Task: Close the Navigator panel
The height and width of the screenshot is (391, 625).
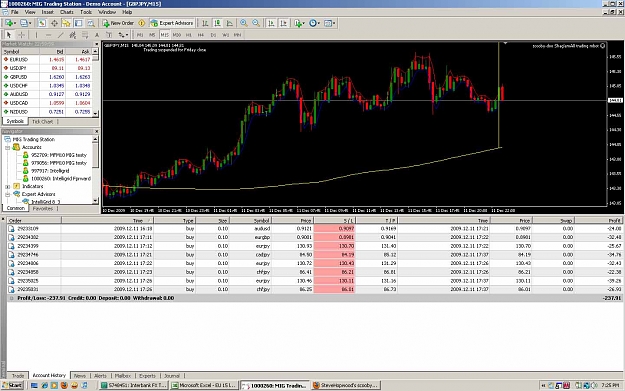Action: [96, 131]
